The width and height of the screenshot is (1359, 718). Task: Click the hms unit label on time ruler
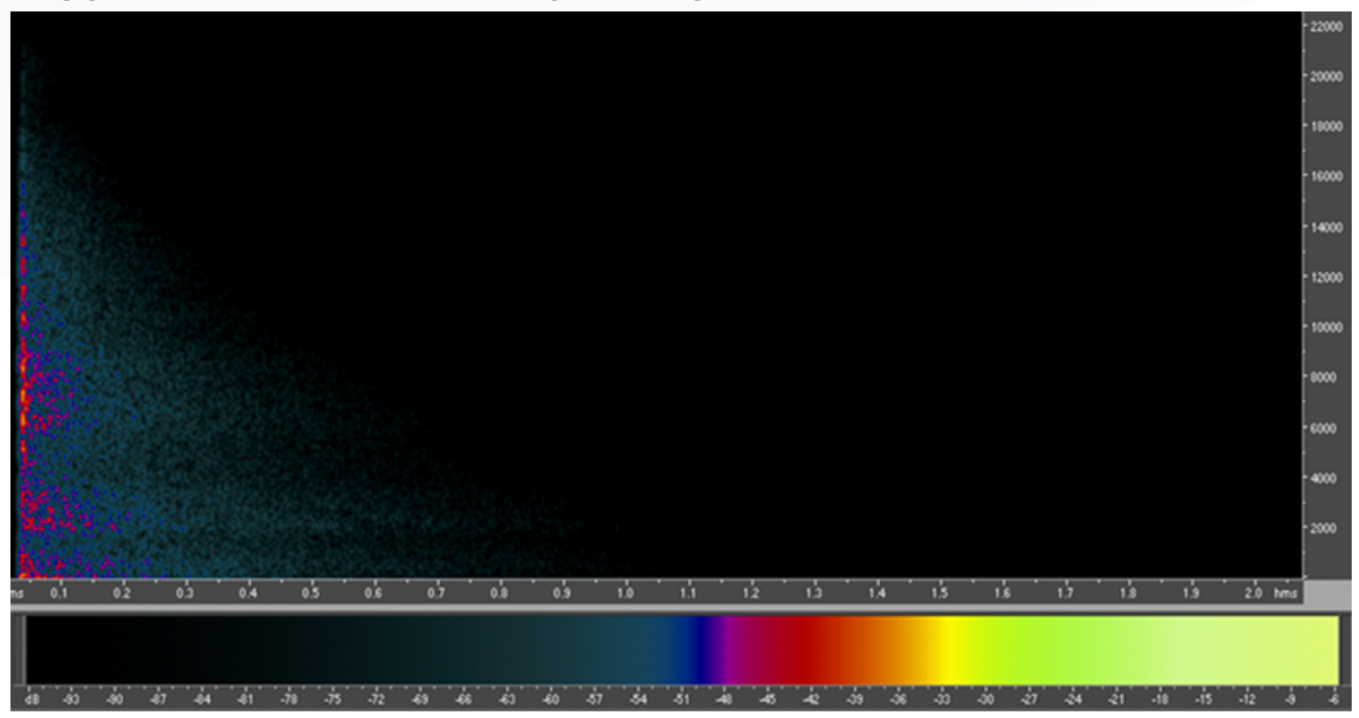(x=1286, y=593)
